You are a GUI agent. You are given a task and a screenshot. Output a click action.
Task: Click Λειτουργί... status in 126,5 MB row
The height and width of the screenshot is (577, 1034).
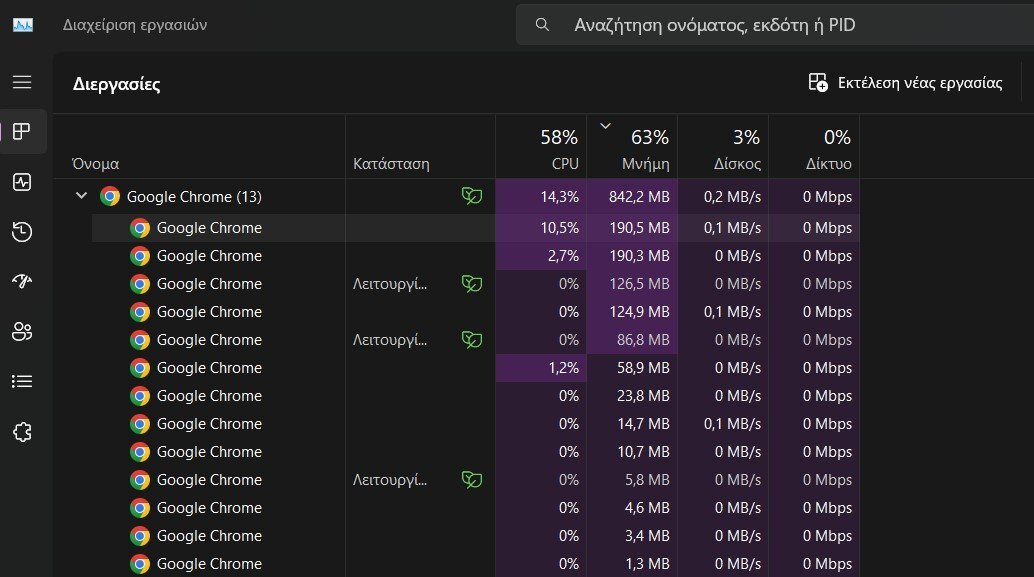390,284
